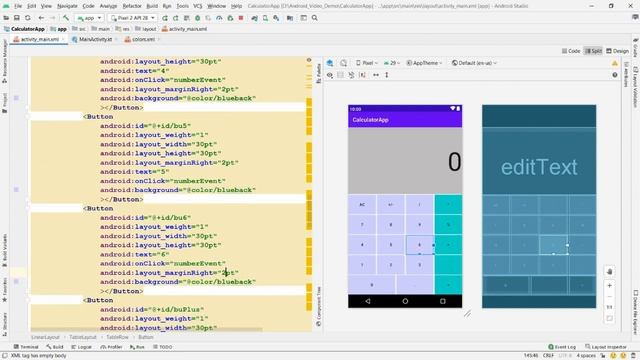Click the help question mark icon
The image size is (640, 360).
[615, 75]
